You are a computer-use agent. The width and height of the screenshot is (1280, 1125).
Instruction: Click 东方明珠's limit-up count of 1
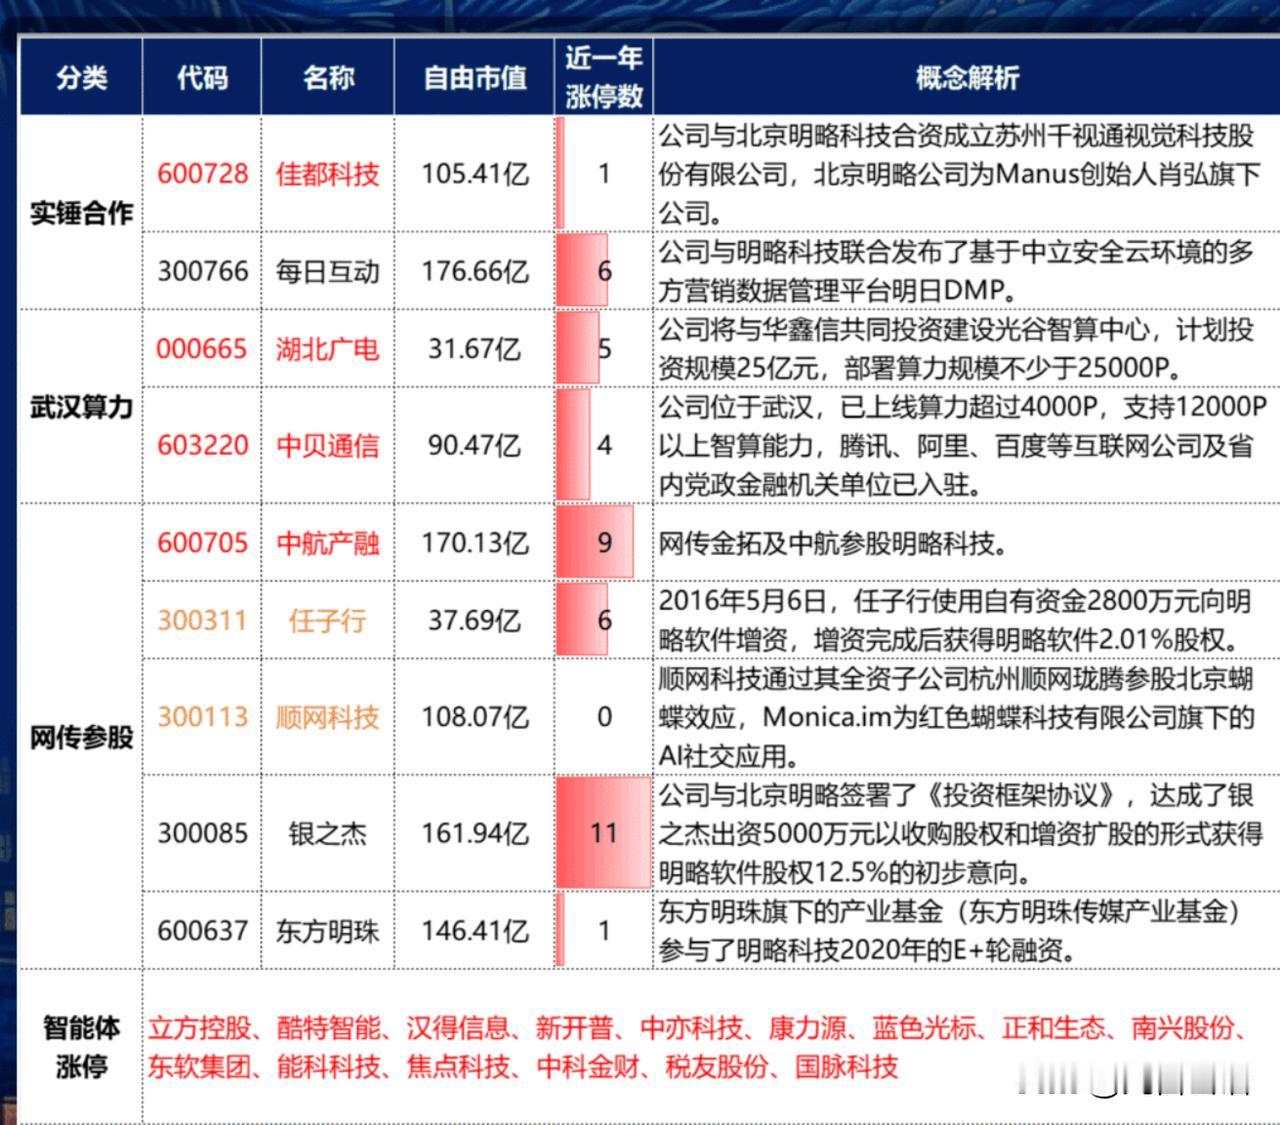pos(604,930)
